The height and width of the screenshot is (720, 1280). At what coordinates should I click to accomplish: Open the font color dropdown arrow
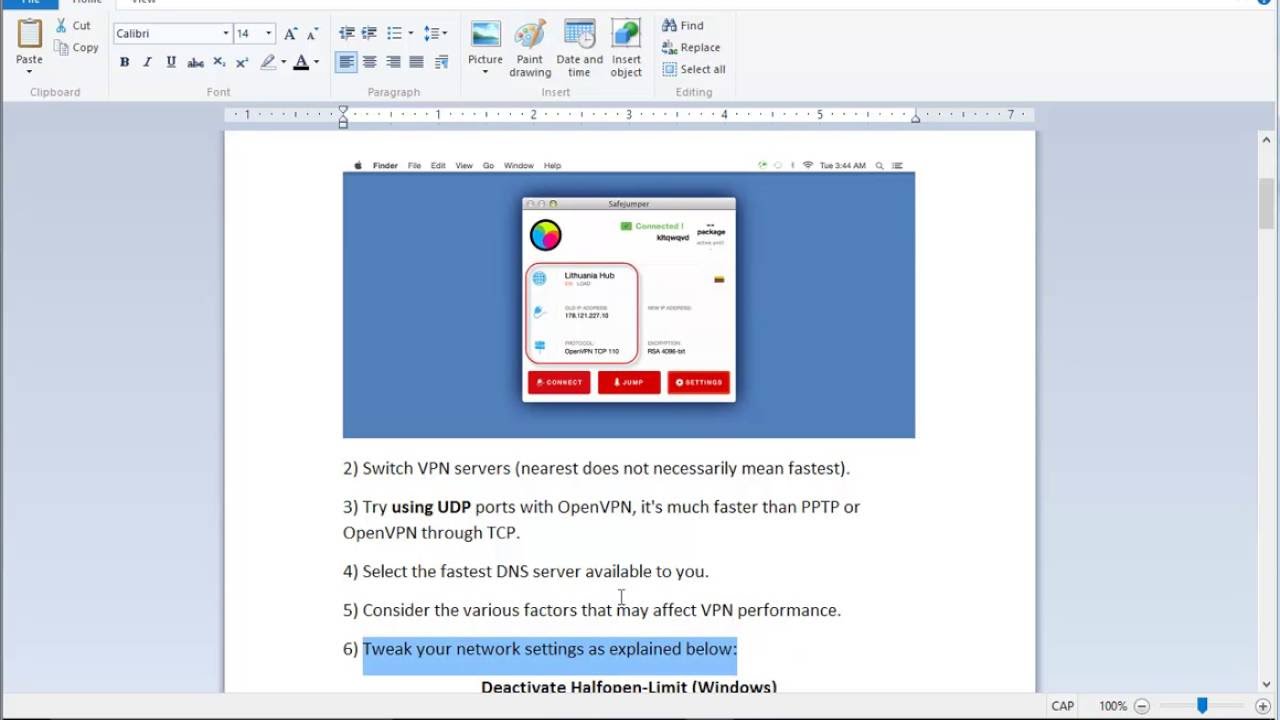pyautogui.click(x=316, y=62)
